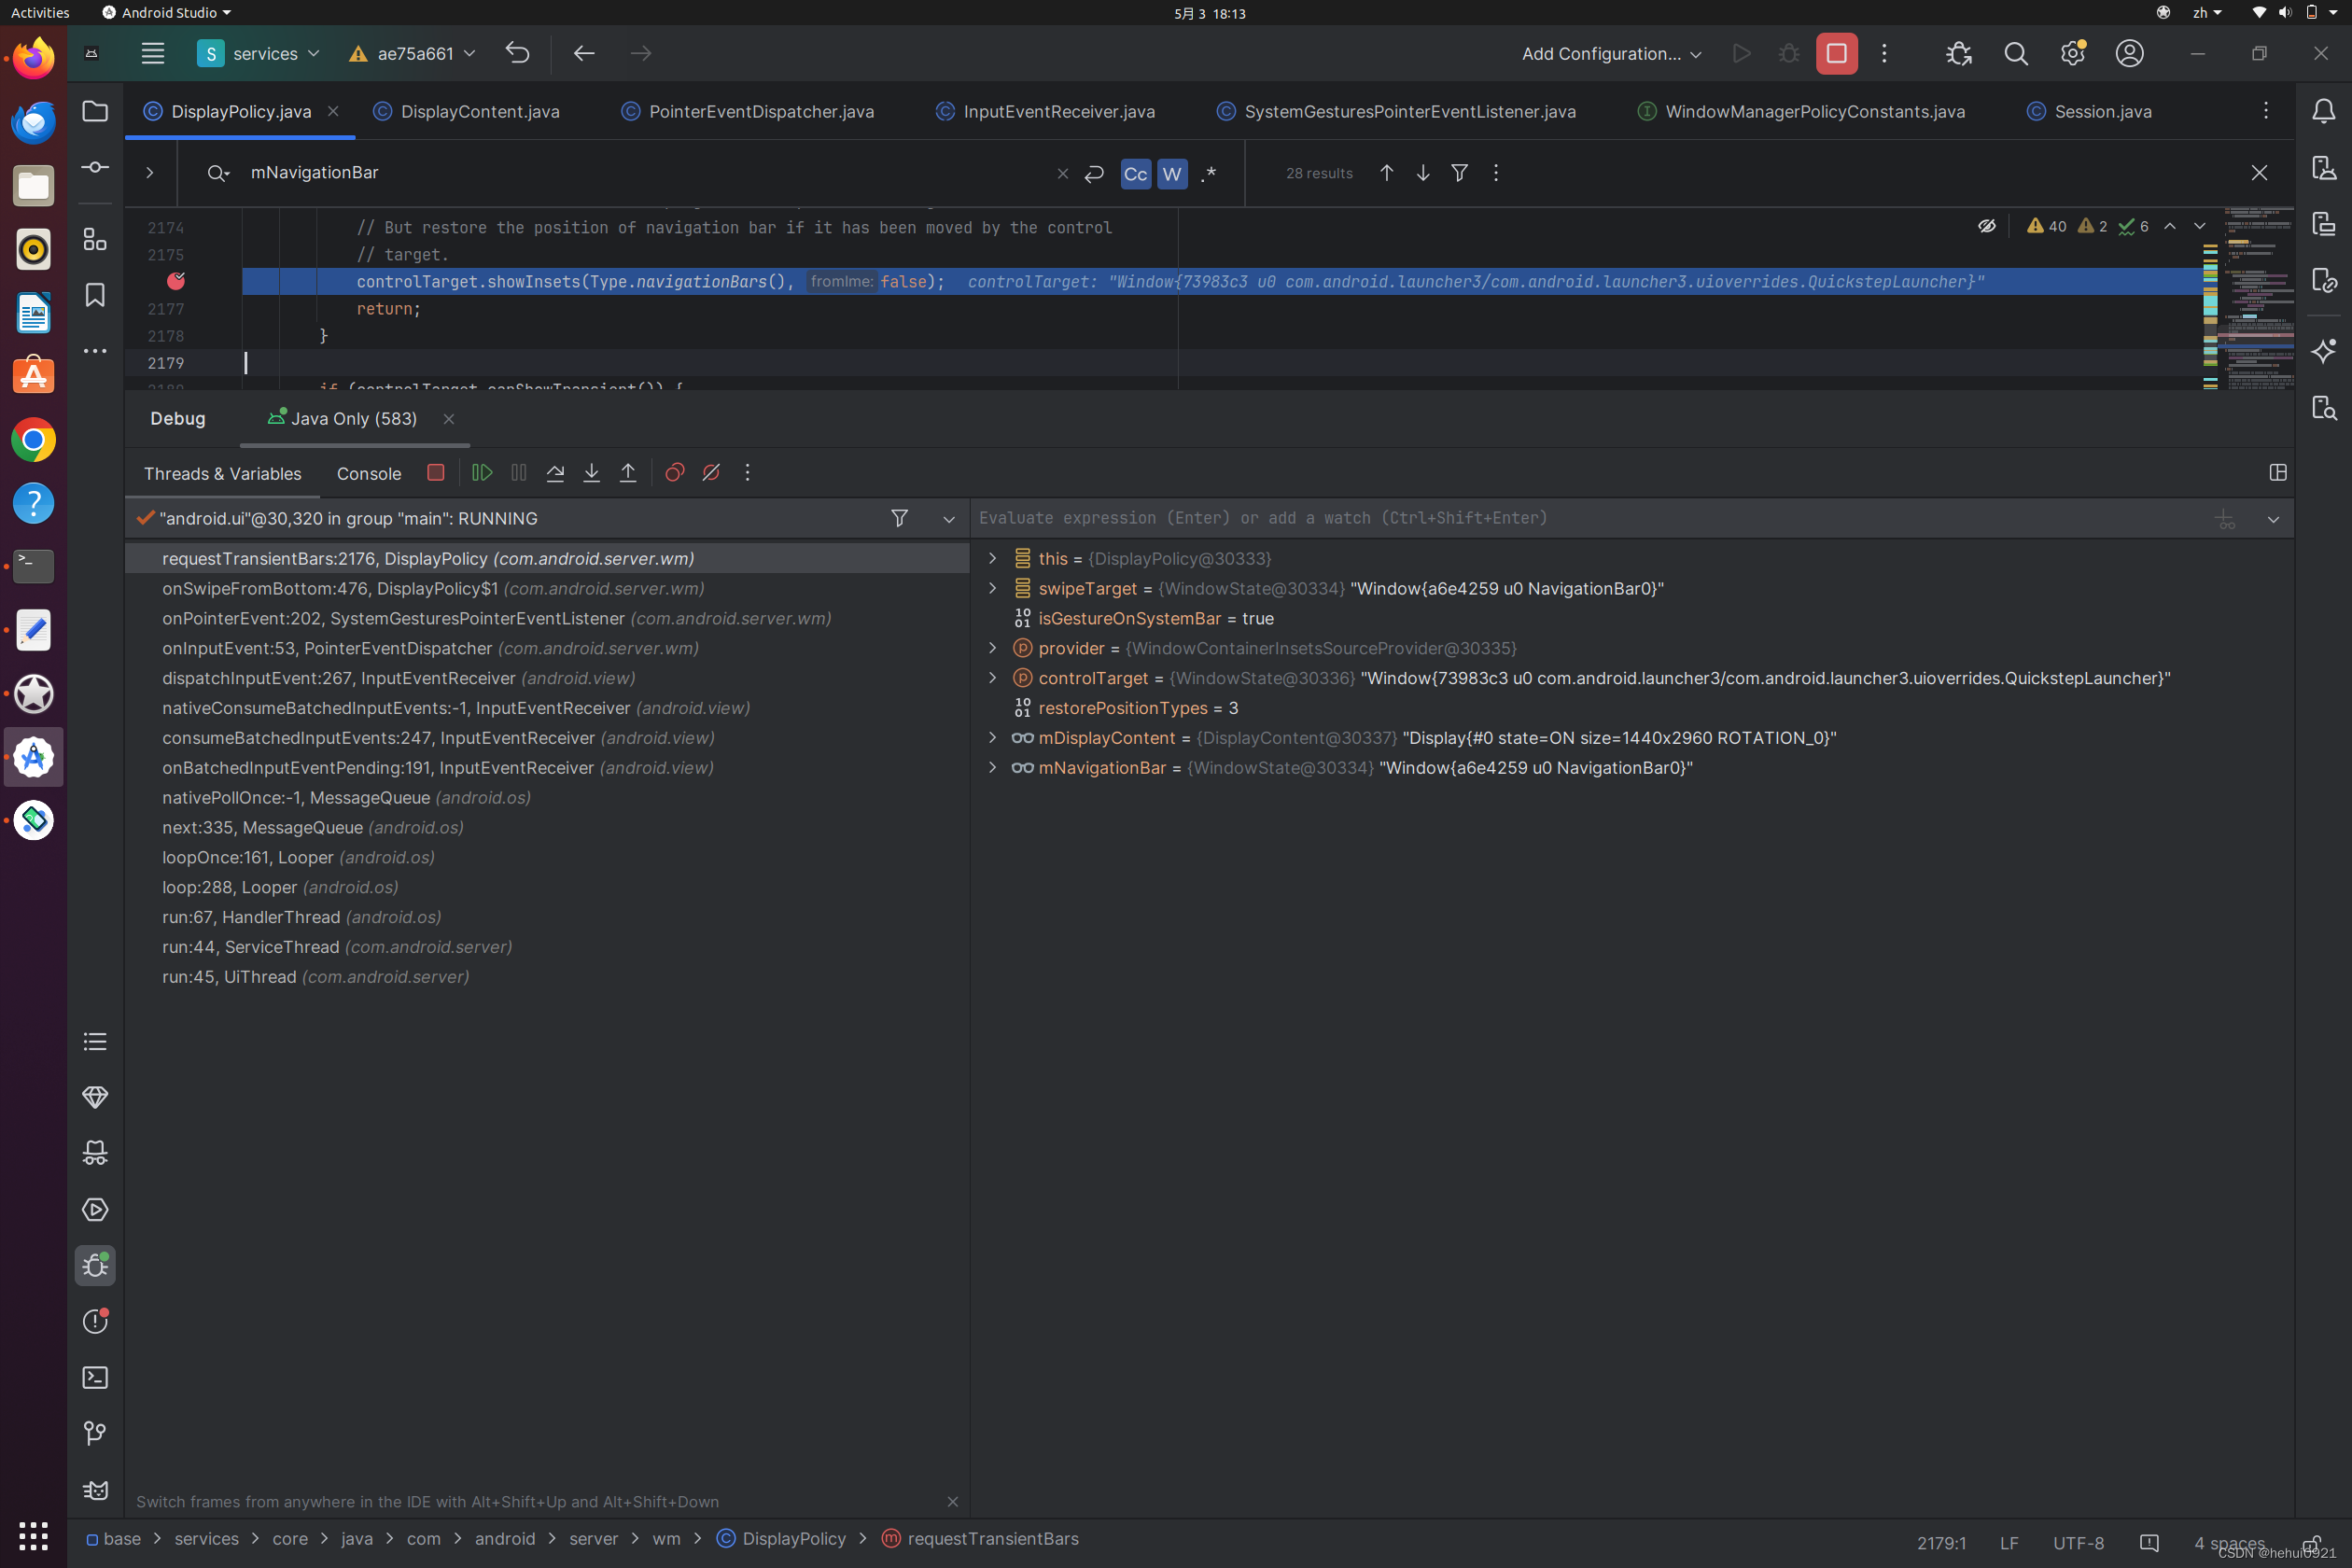Image resolution: width=2352 pixels, height=1568 pixels.
Task: Toggle reader mode eye icon in editor
Action: (x=1986, y=226)
